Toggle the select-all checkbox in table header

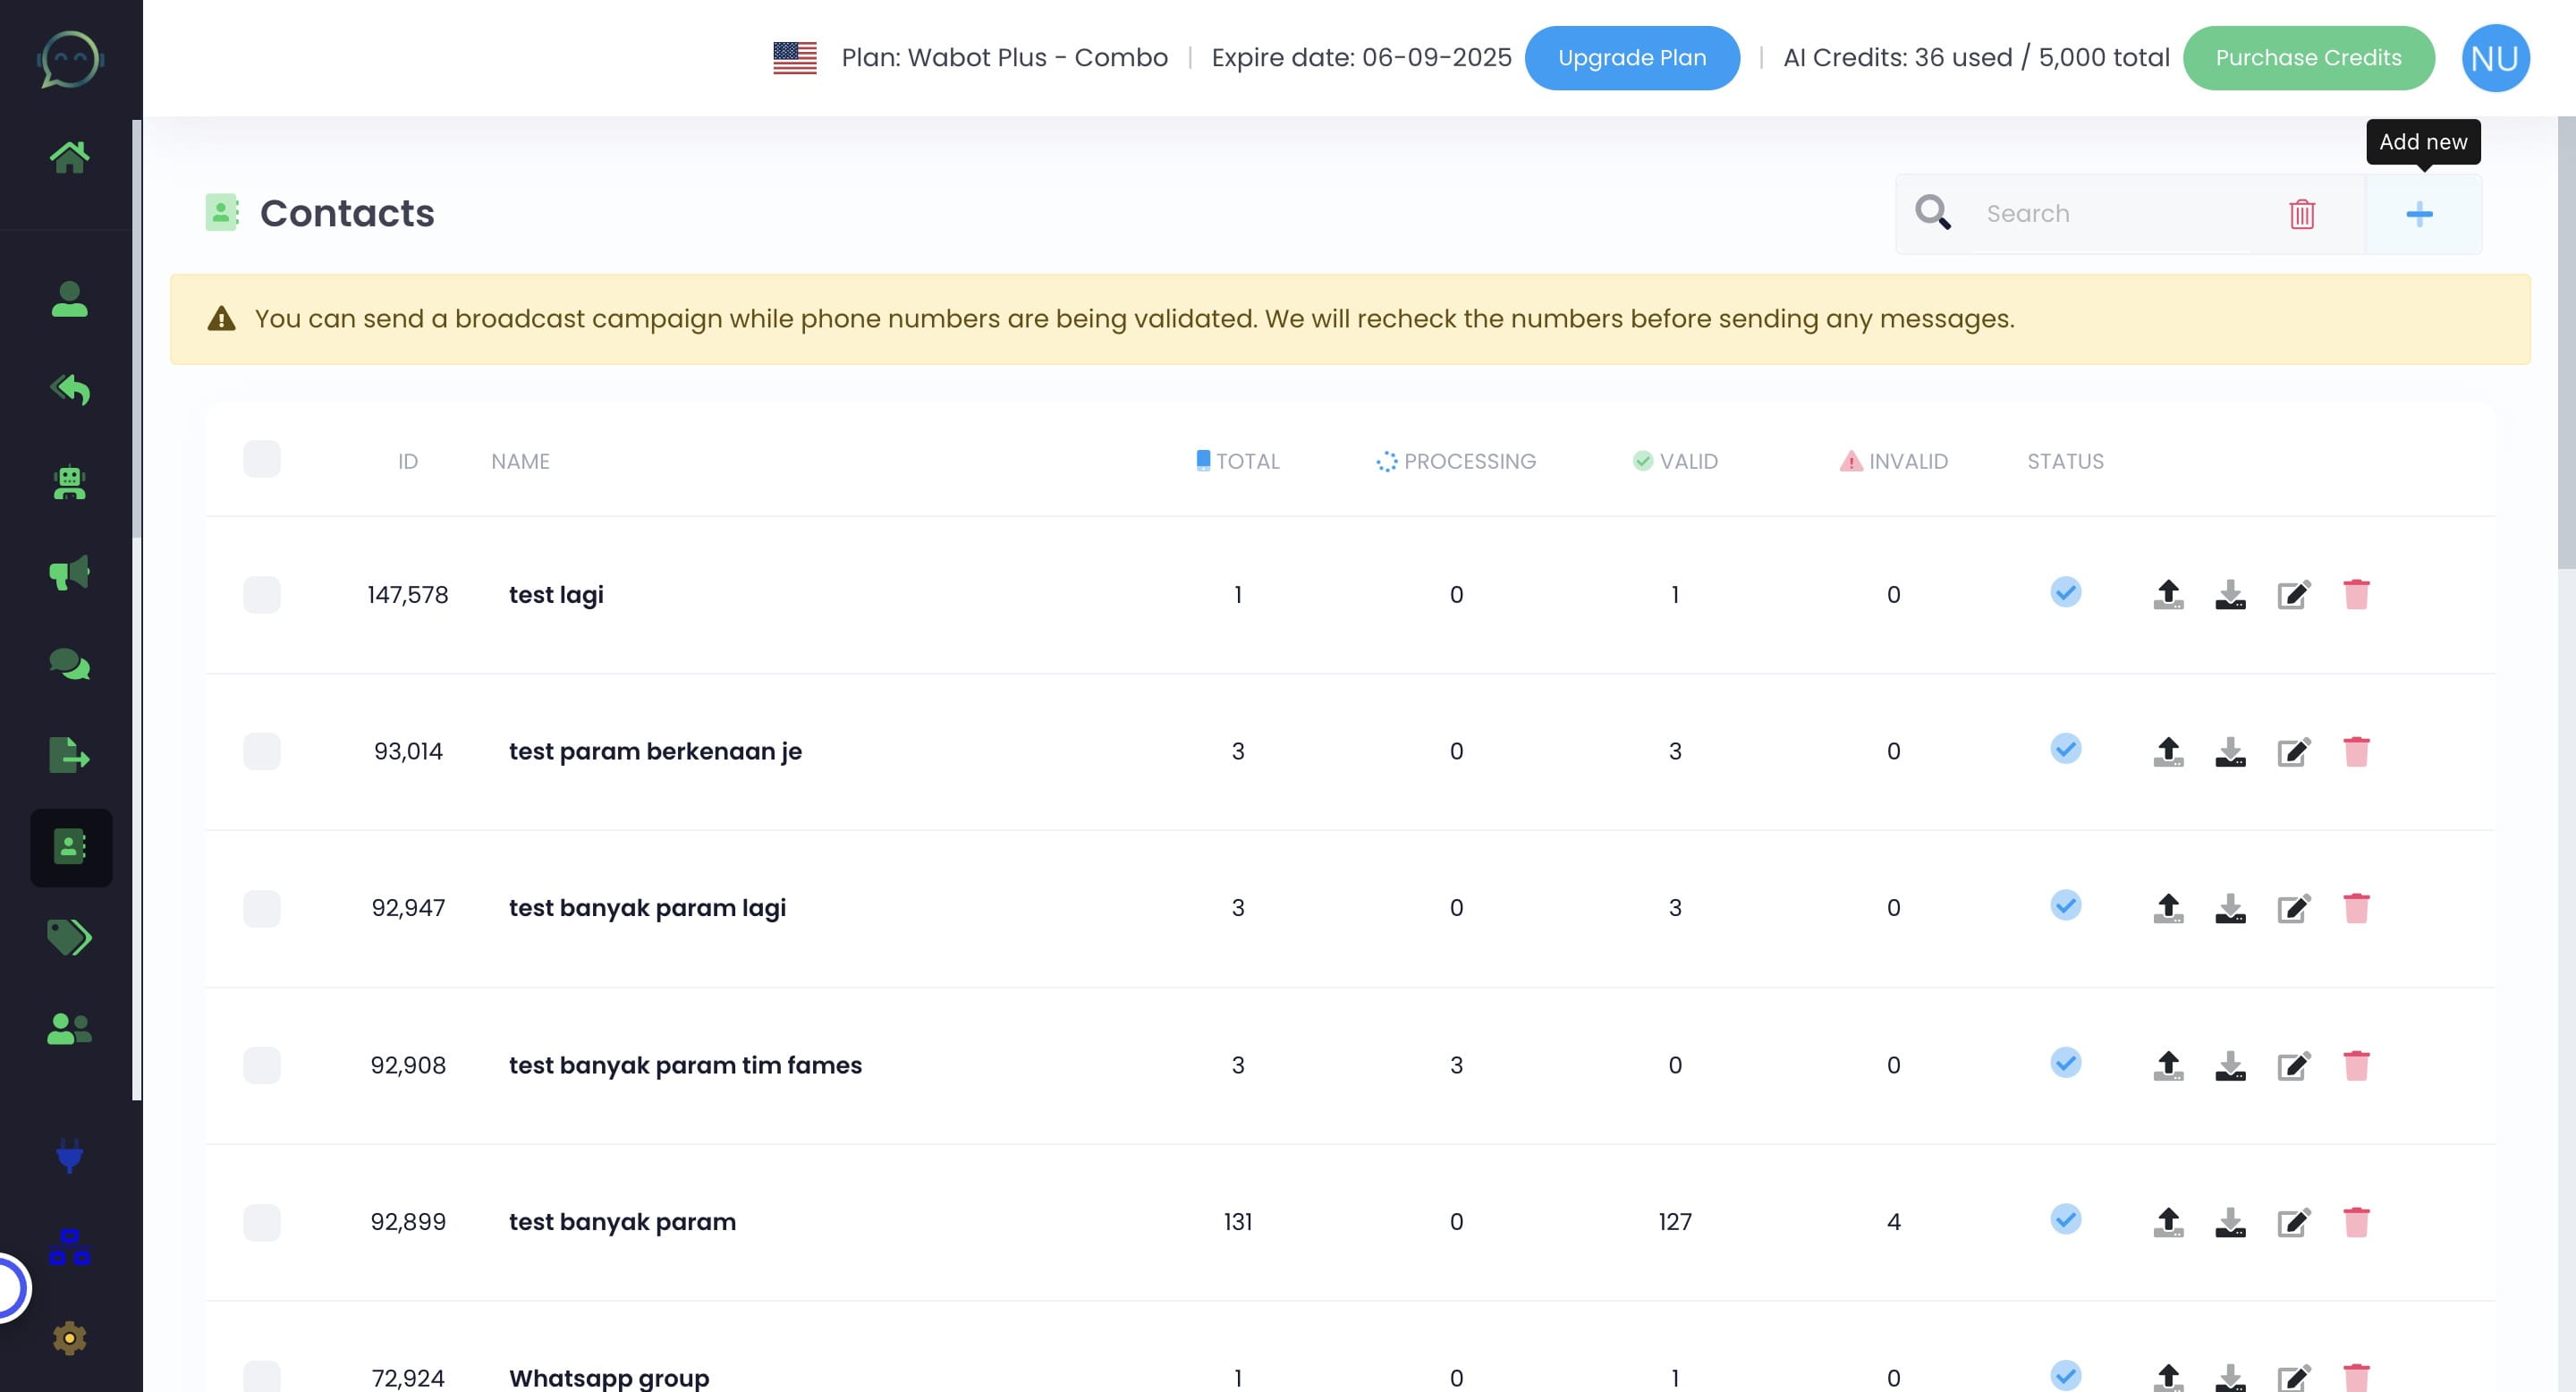click(x=261, y=460)
